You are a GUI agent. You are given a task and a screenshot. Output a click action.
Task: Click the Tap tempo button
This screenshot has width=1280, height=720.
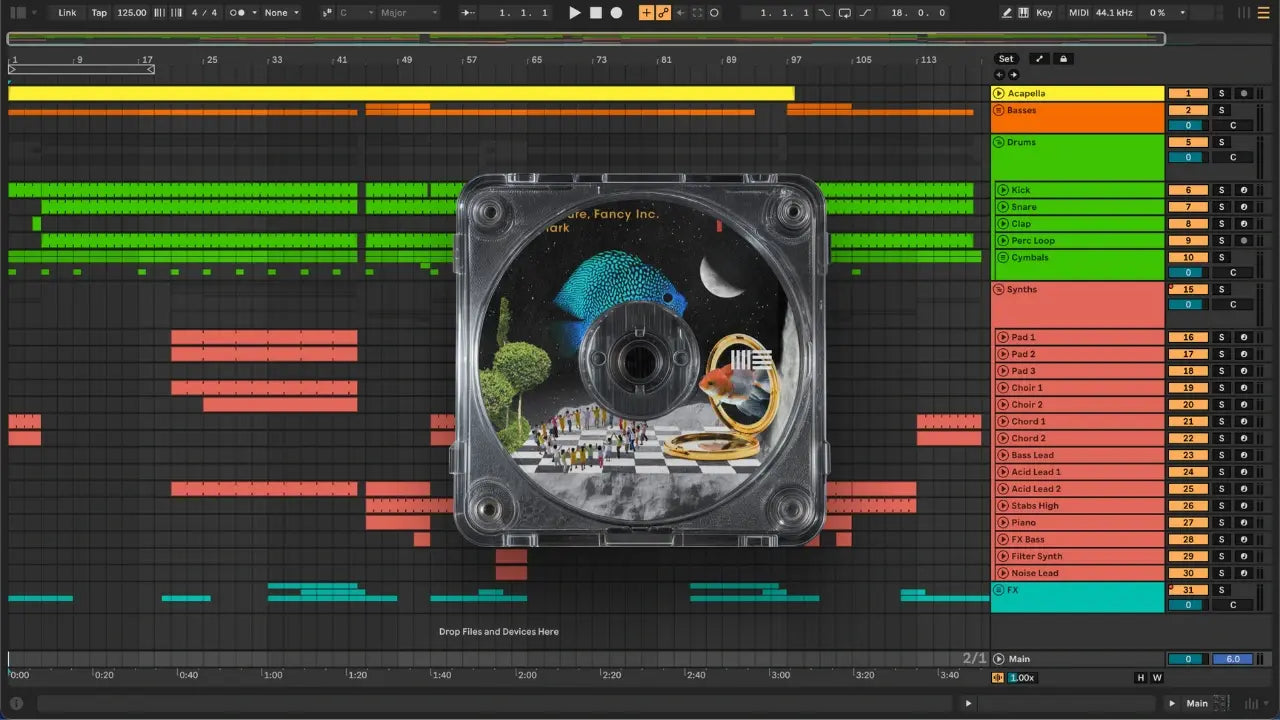pyautogui.click(x=99, y=13)
